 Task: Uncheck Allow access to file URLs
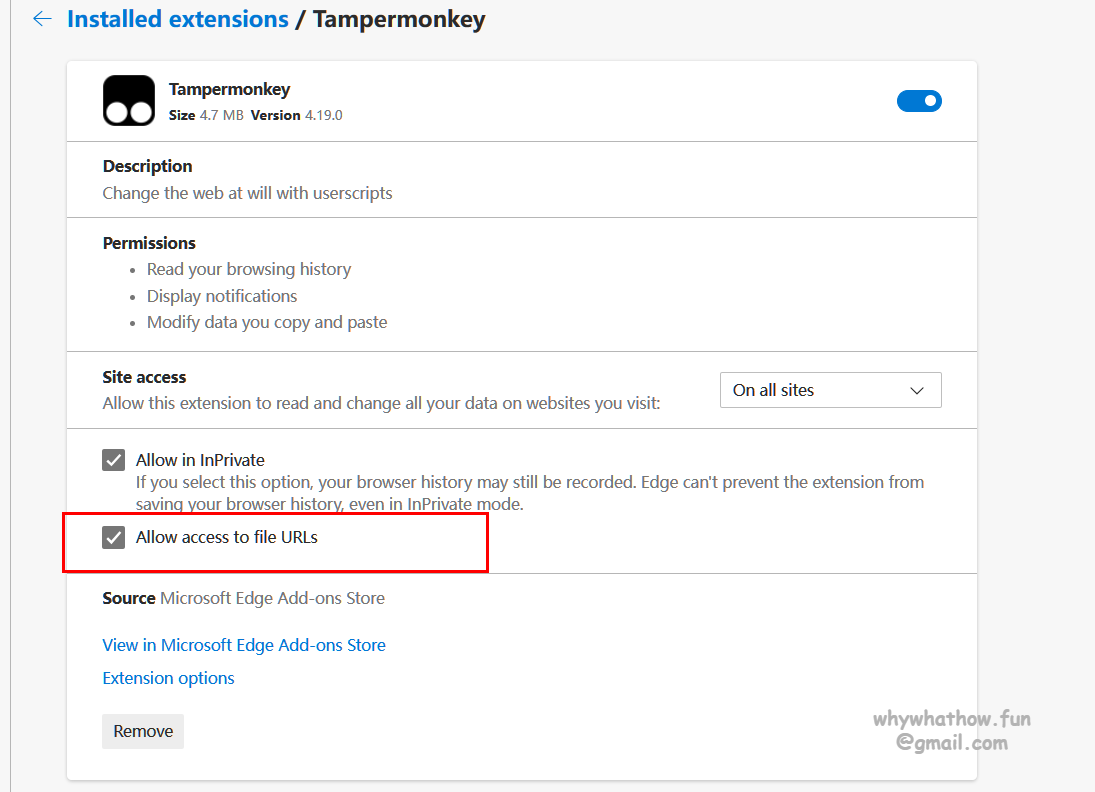click(x=114, y=537)
